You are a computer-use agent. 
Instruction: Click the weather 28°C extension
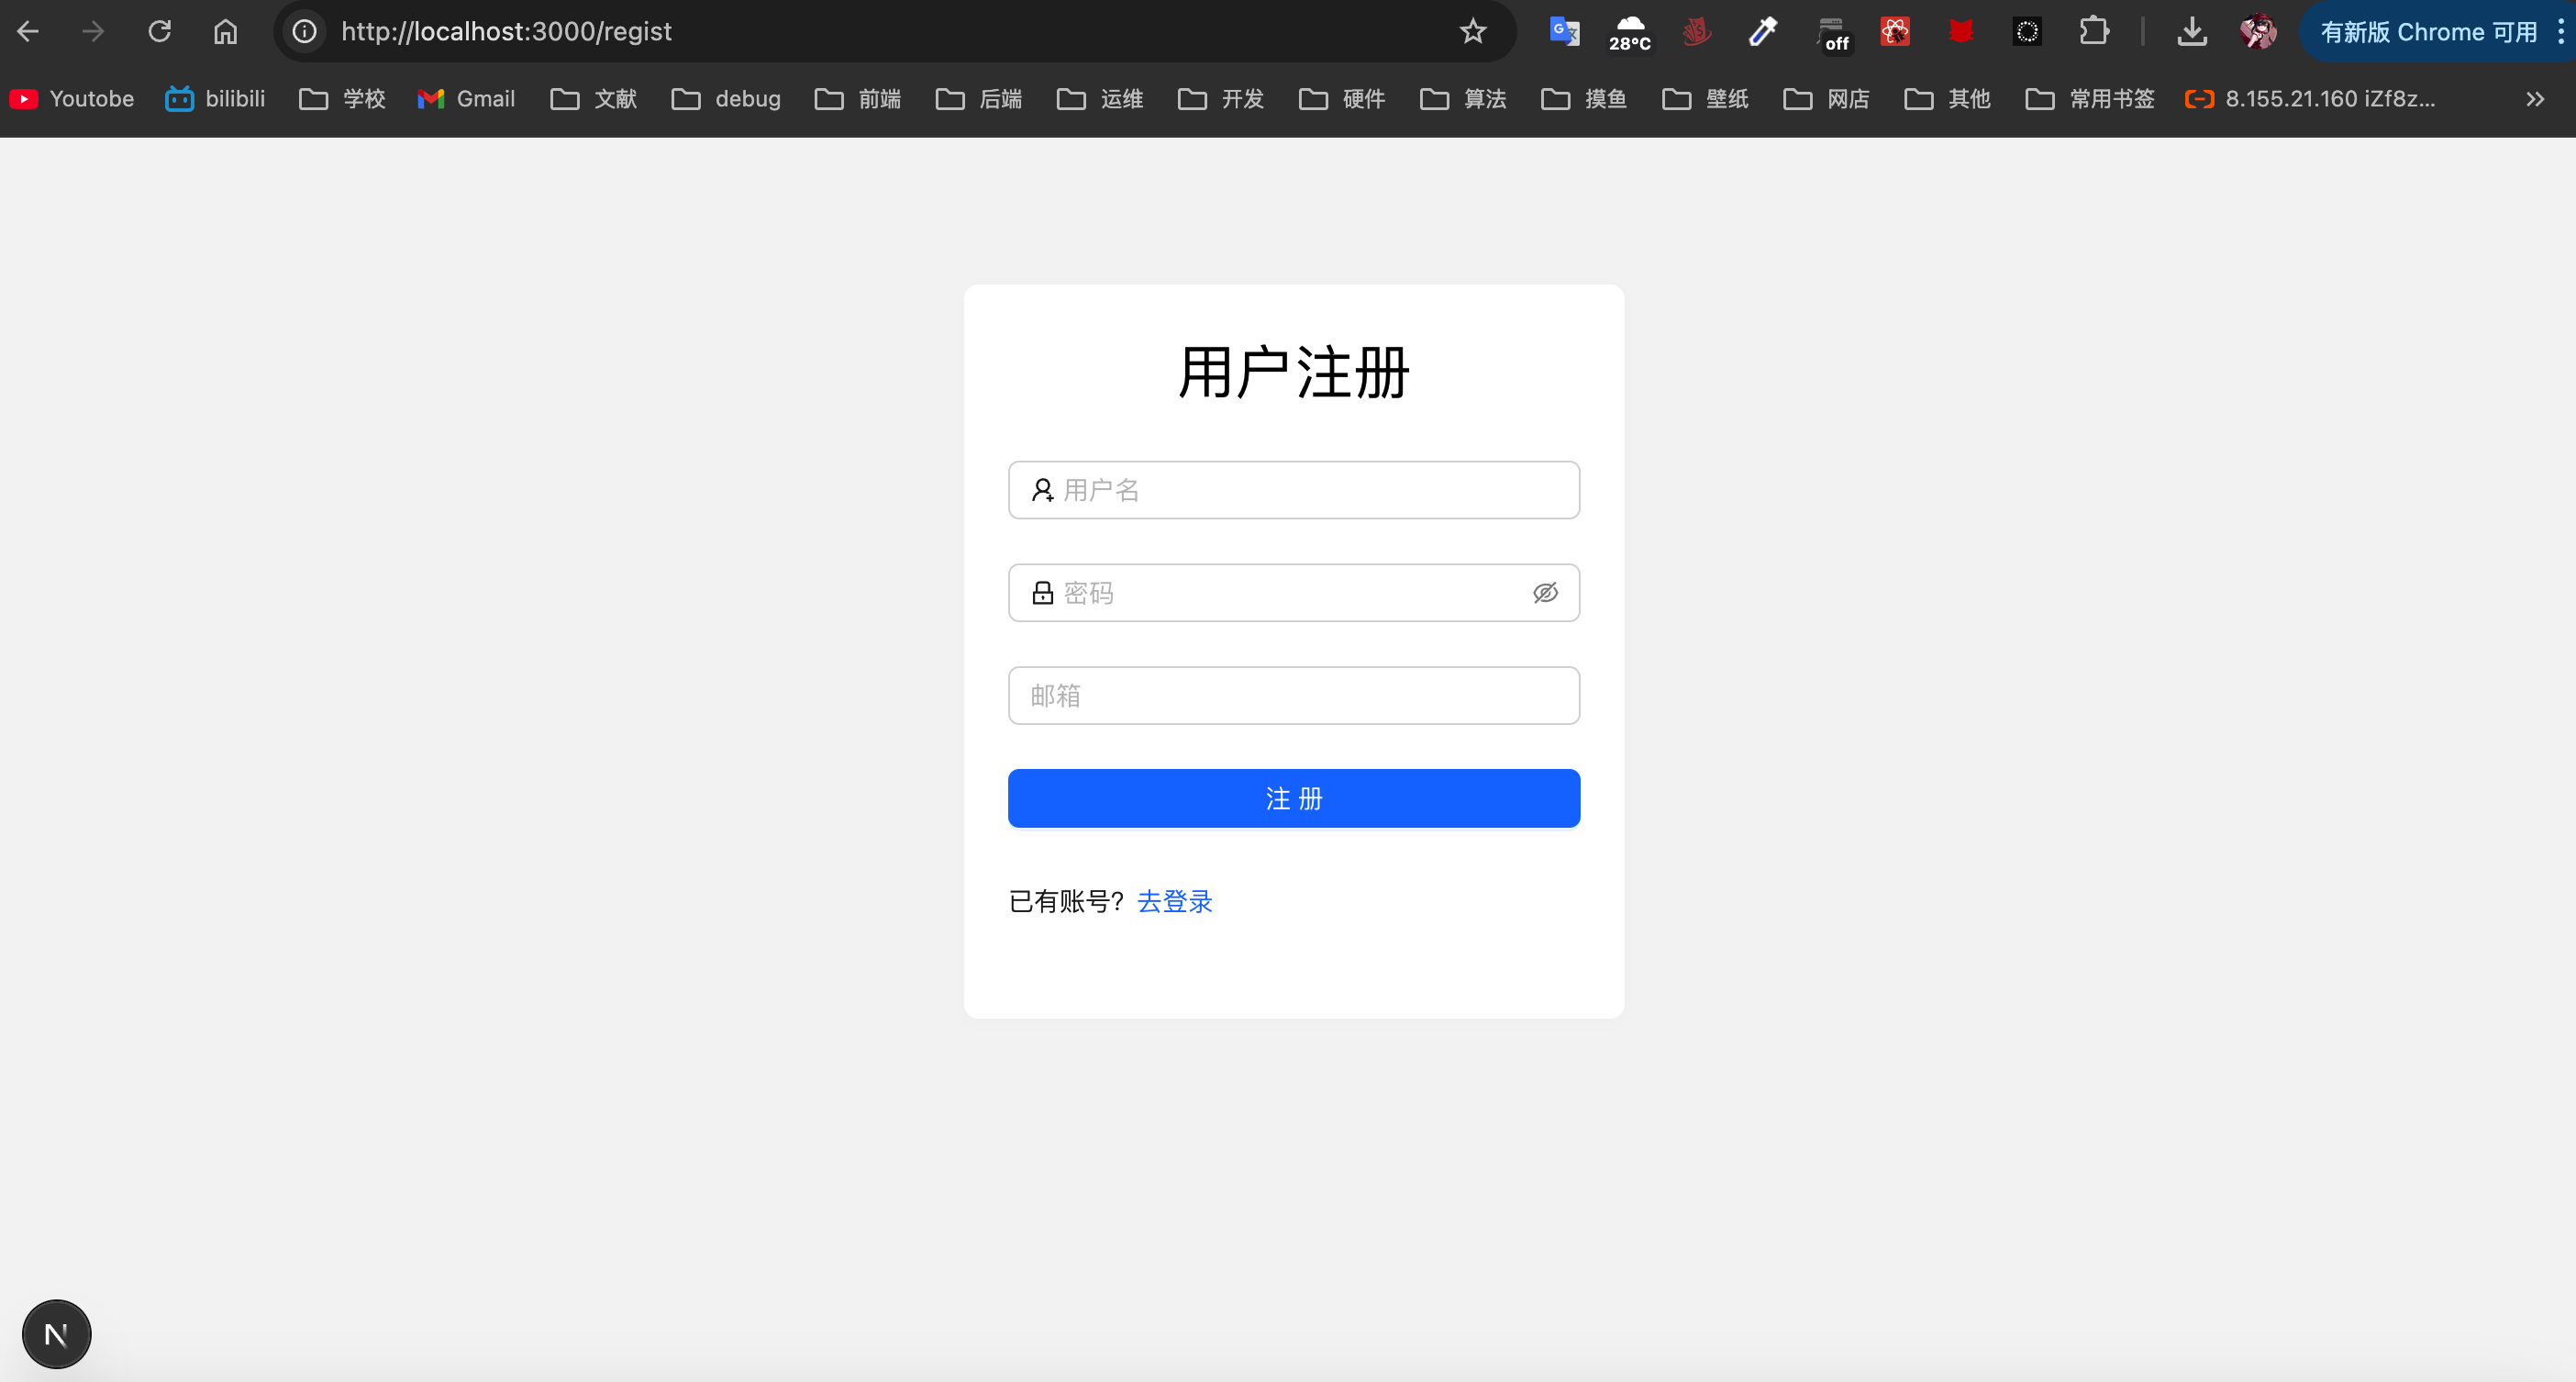(1629, 32)
